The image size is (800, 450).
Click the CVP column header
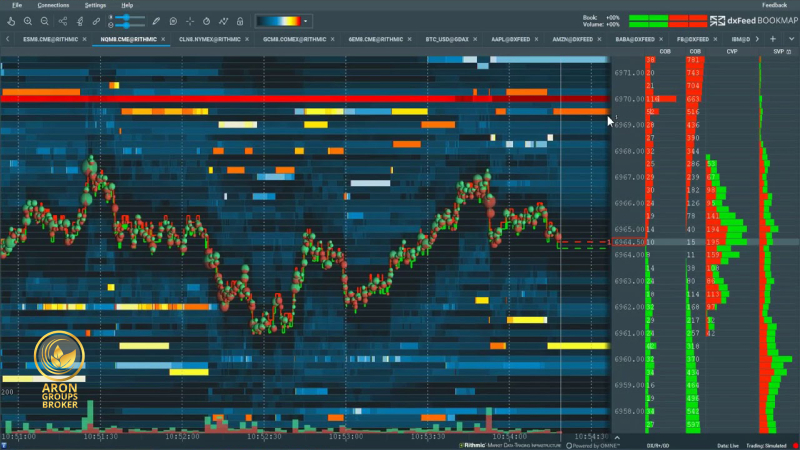point(732,52)
